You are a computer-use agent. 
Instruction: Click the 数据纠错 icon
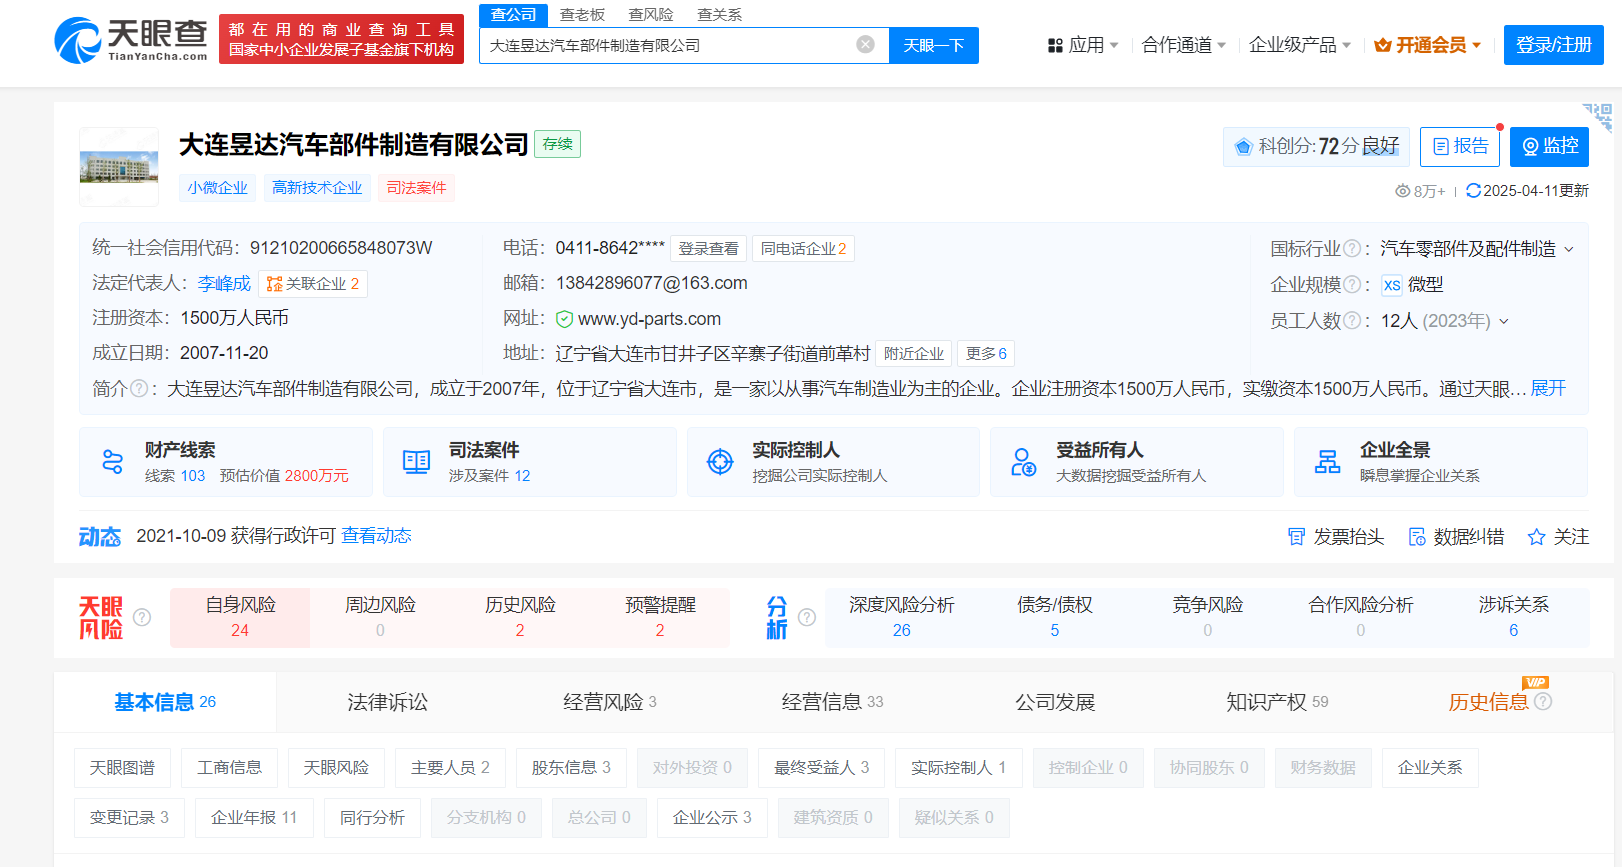pyautogui.click(x=1417, y=537)
